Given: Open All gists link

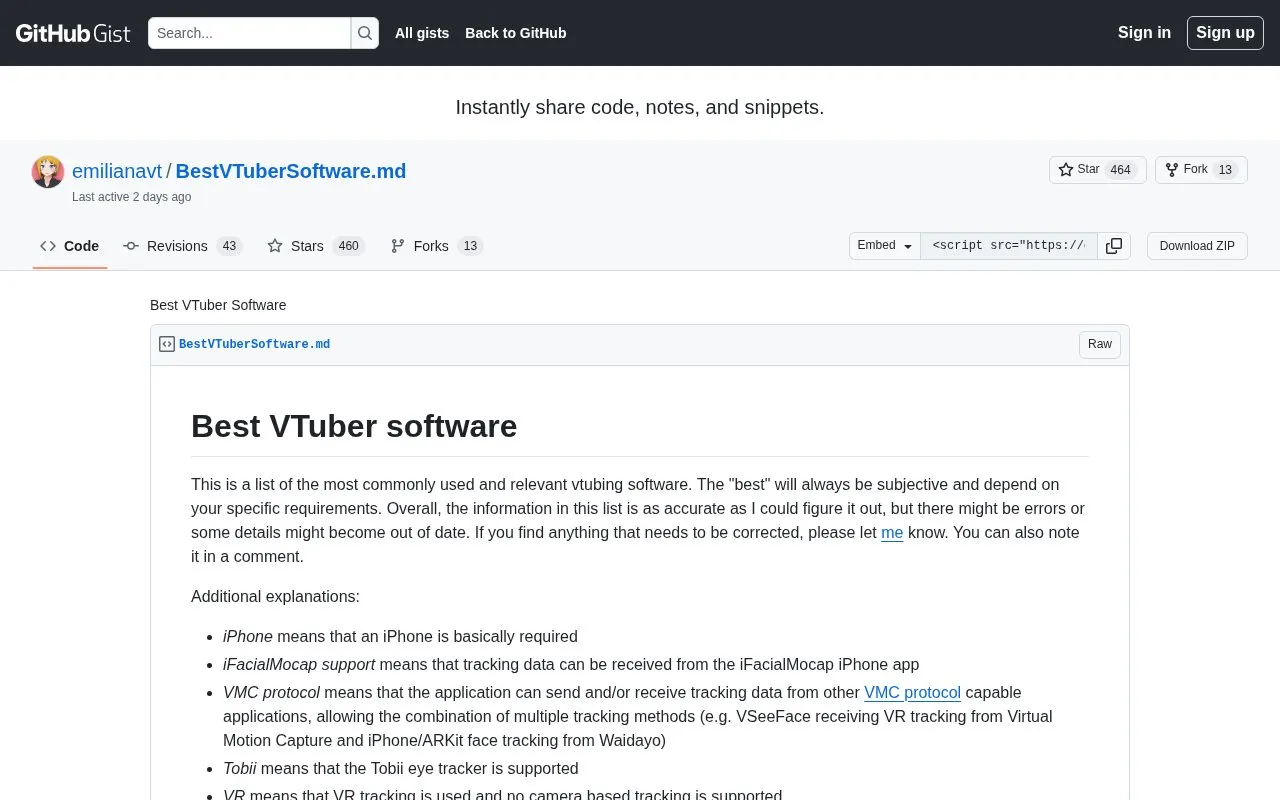Looking at the screenshot, I should coord(422,33).
